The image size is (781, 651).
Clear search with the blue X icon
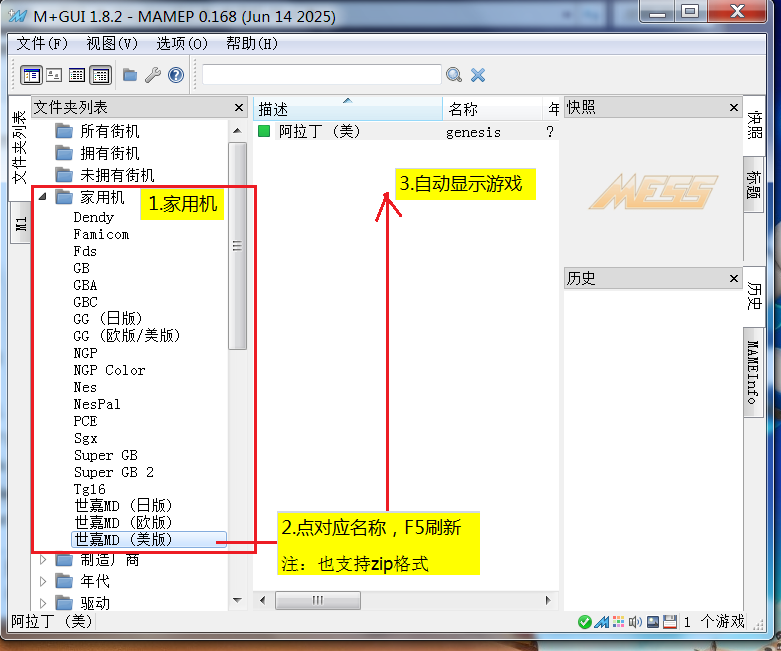[478, 75]
